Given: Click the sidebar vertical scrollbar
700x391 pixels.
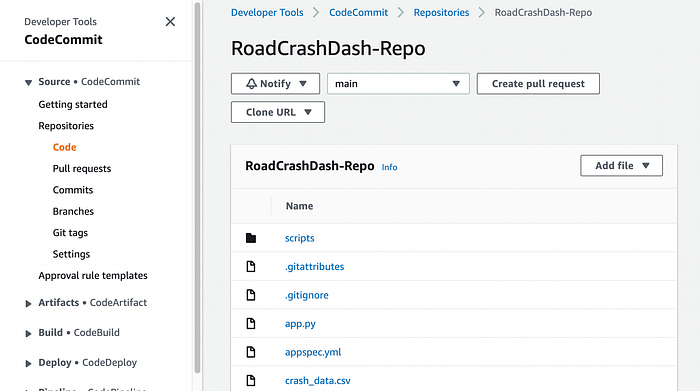Looking at the screenshot, I should 197,187.
